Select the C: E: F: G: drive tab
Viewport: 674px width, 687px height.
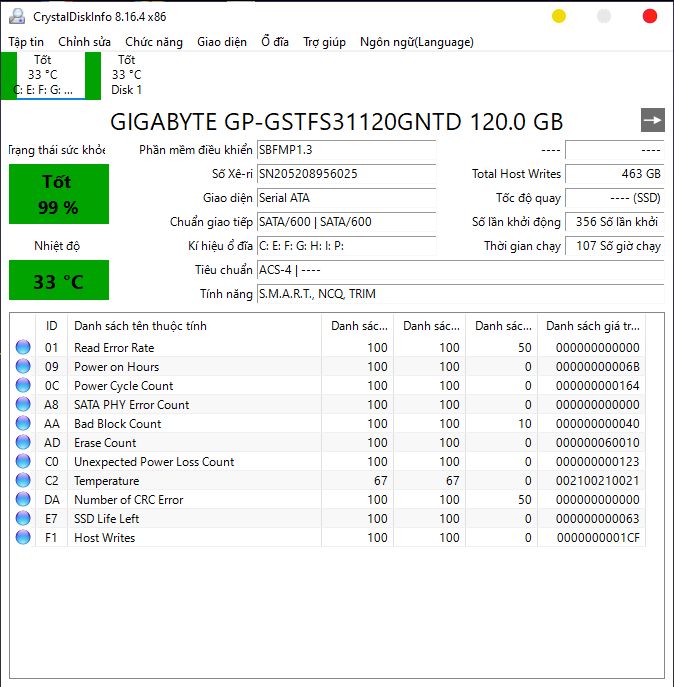click(x=43, y=75)
